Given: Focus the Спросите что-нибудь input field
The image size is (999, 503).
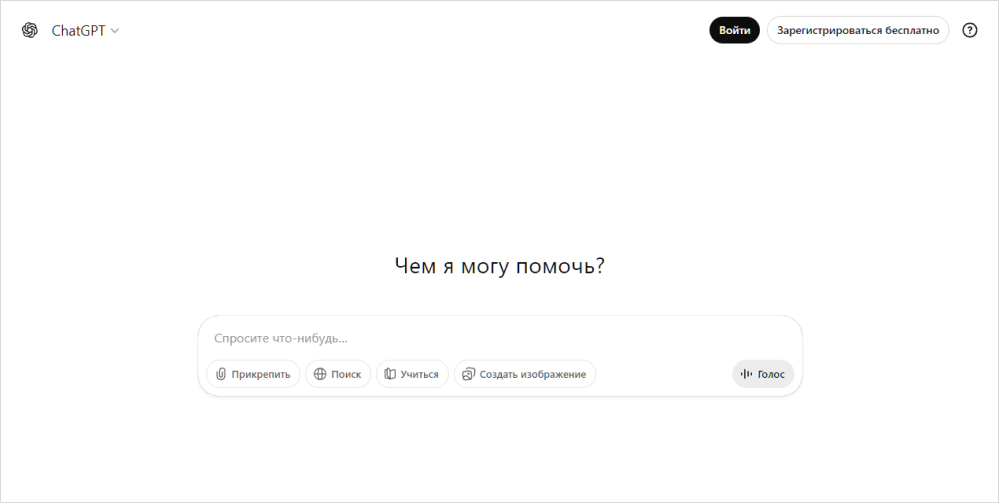Looking at the screenshot, I should pyautogui.click(x=500, y=338).
